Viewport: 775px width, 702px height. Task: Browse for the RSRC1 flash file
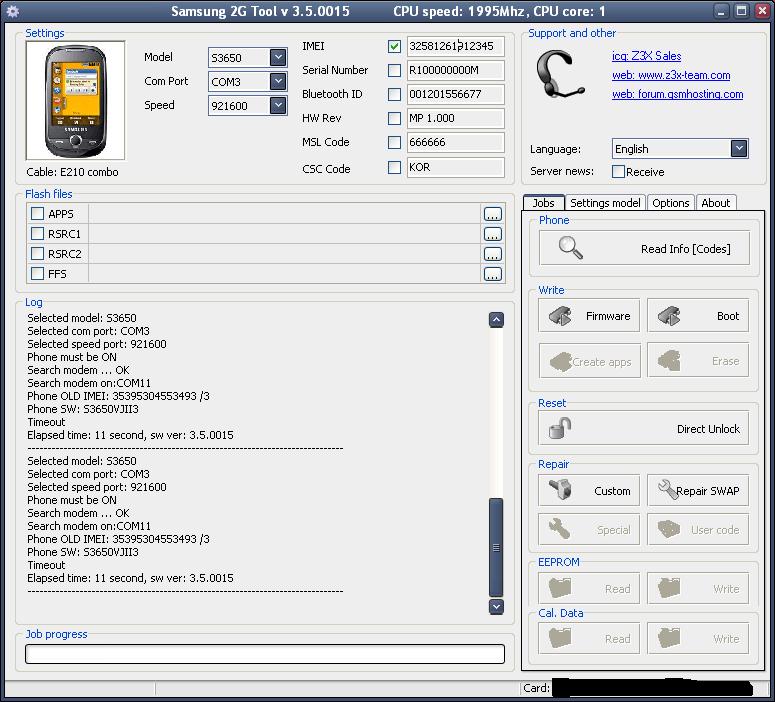(x=492, y=234)
